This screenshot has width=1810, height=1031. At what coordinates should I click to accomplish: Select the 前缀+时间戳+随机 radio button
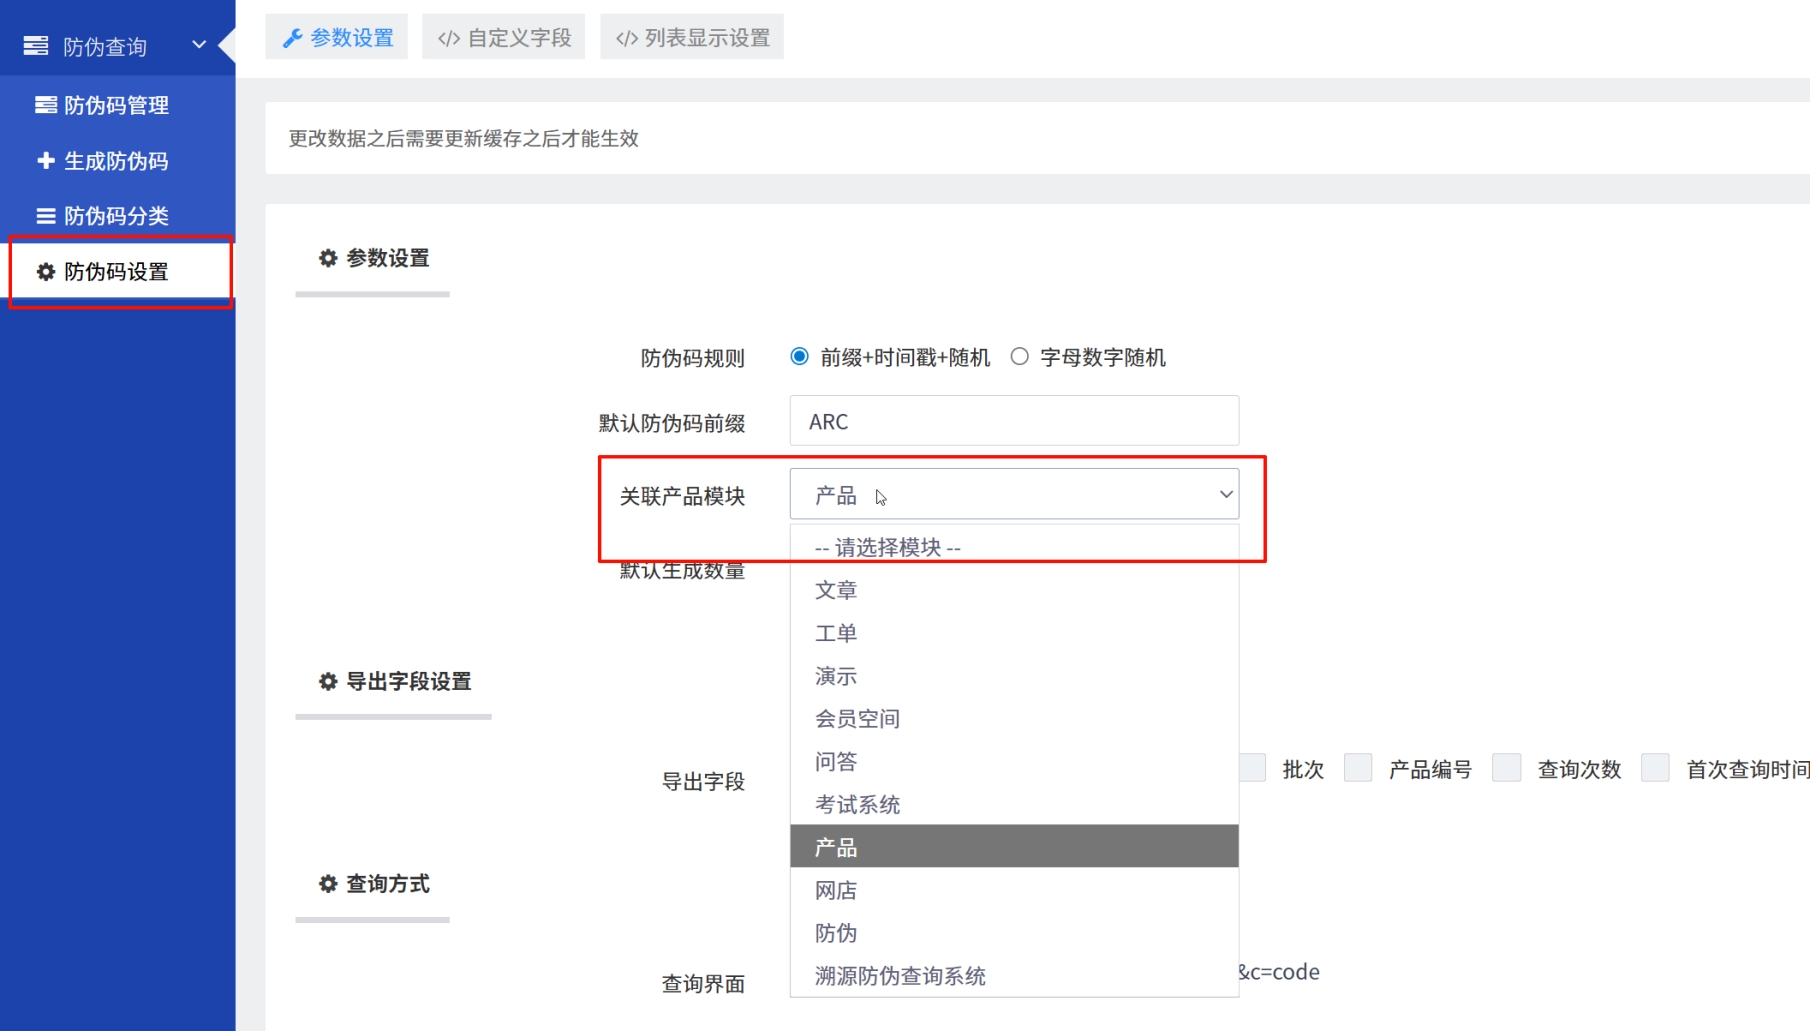pyautogui.click(x=799, y=357)
